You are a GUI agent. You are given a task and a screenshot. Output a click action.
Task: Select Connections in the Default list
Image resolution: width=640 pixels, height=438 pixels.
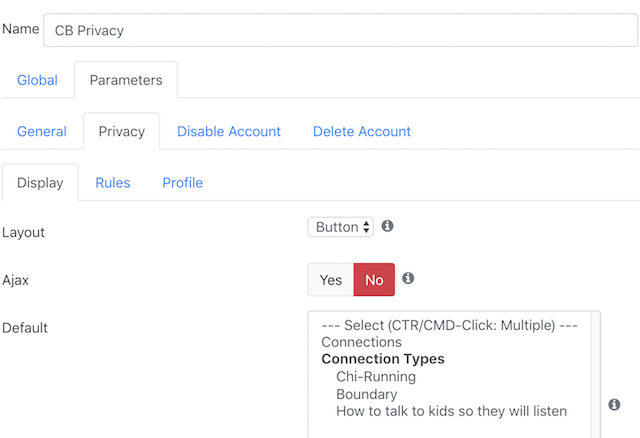(361, 342)
